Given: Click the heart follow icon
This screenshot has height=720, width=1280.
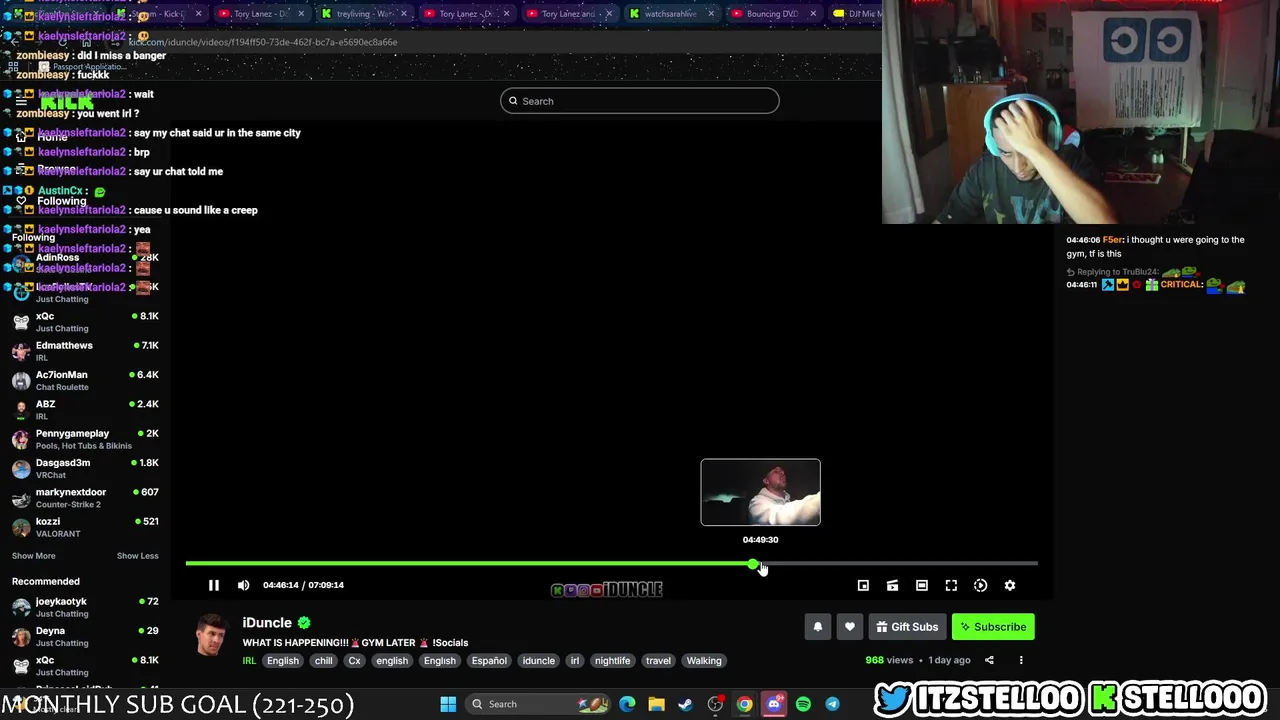Looking at the screenshot, I should pyautogui.click(x=850, y=627).
